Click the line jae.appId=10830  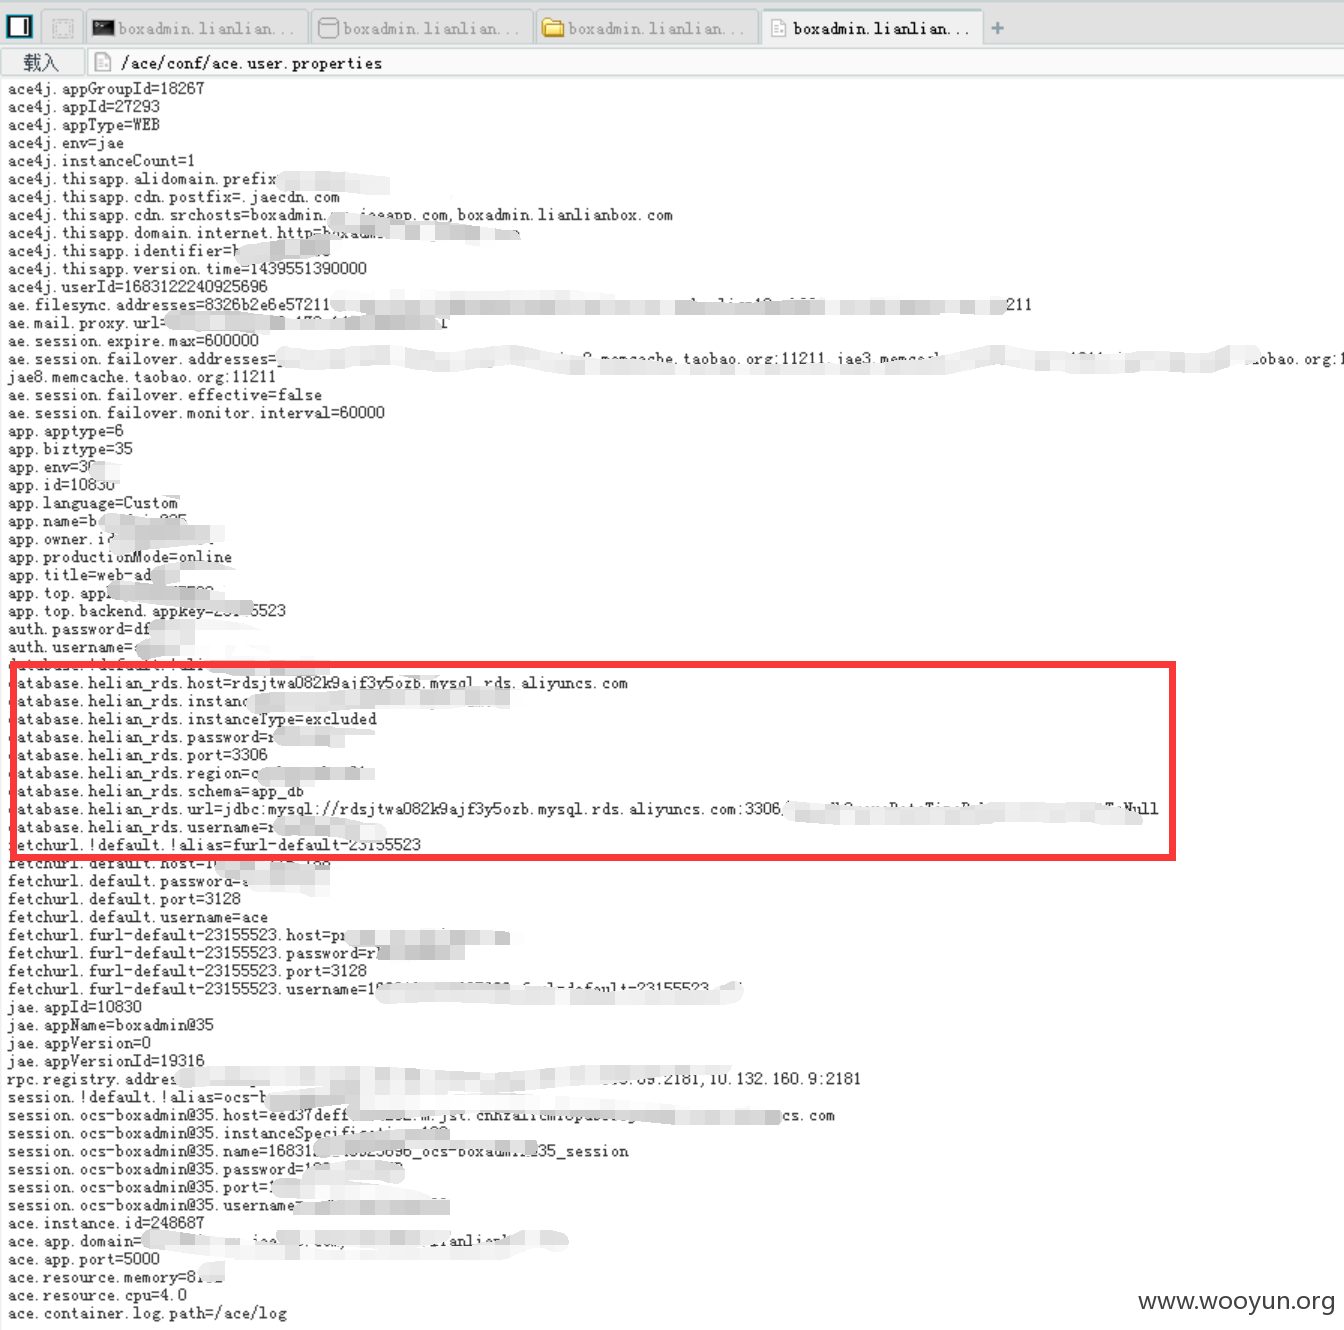point(75,1006)
